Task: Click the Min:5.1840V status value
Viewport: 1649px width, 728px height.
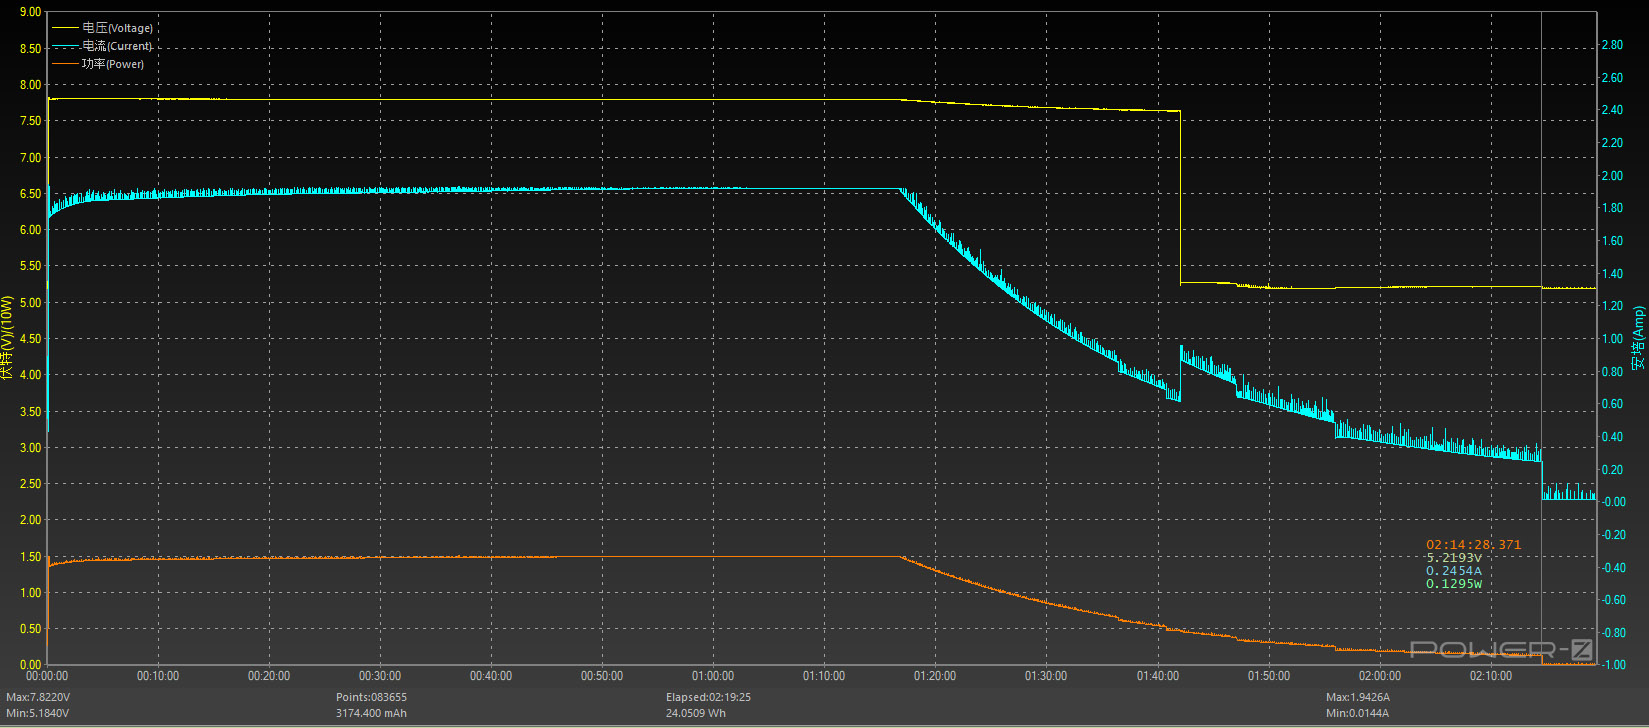Action: [x=38, y=713]
